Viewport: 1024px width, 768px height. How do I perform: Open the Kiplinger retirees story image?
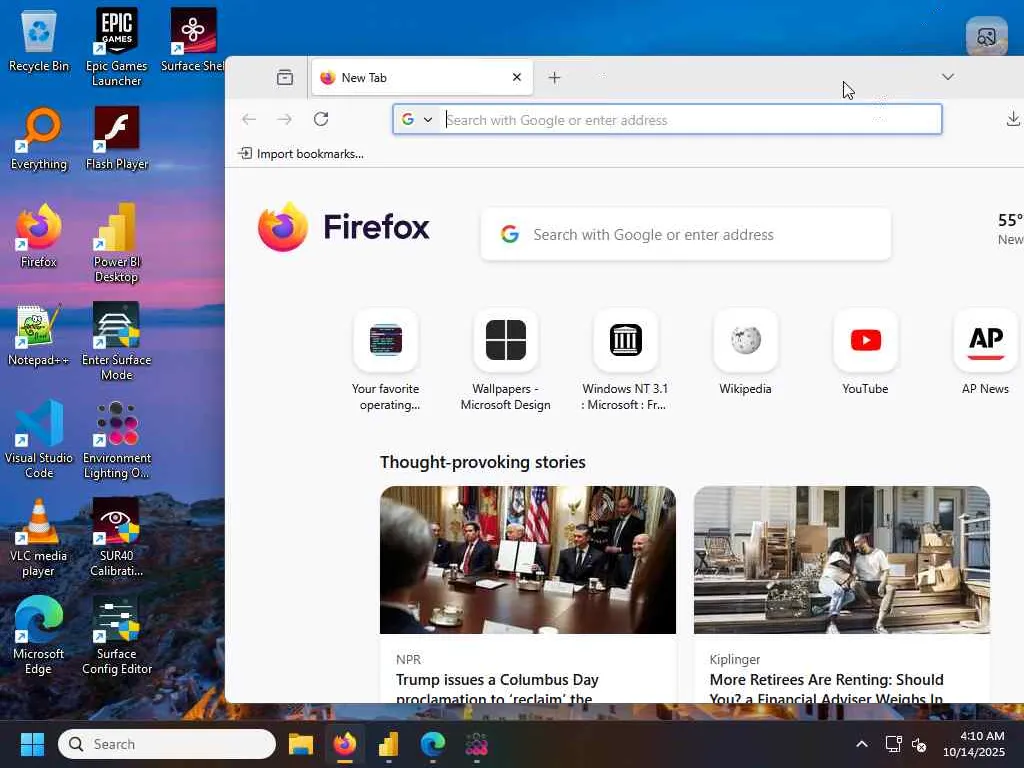[x=842, y=560]
